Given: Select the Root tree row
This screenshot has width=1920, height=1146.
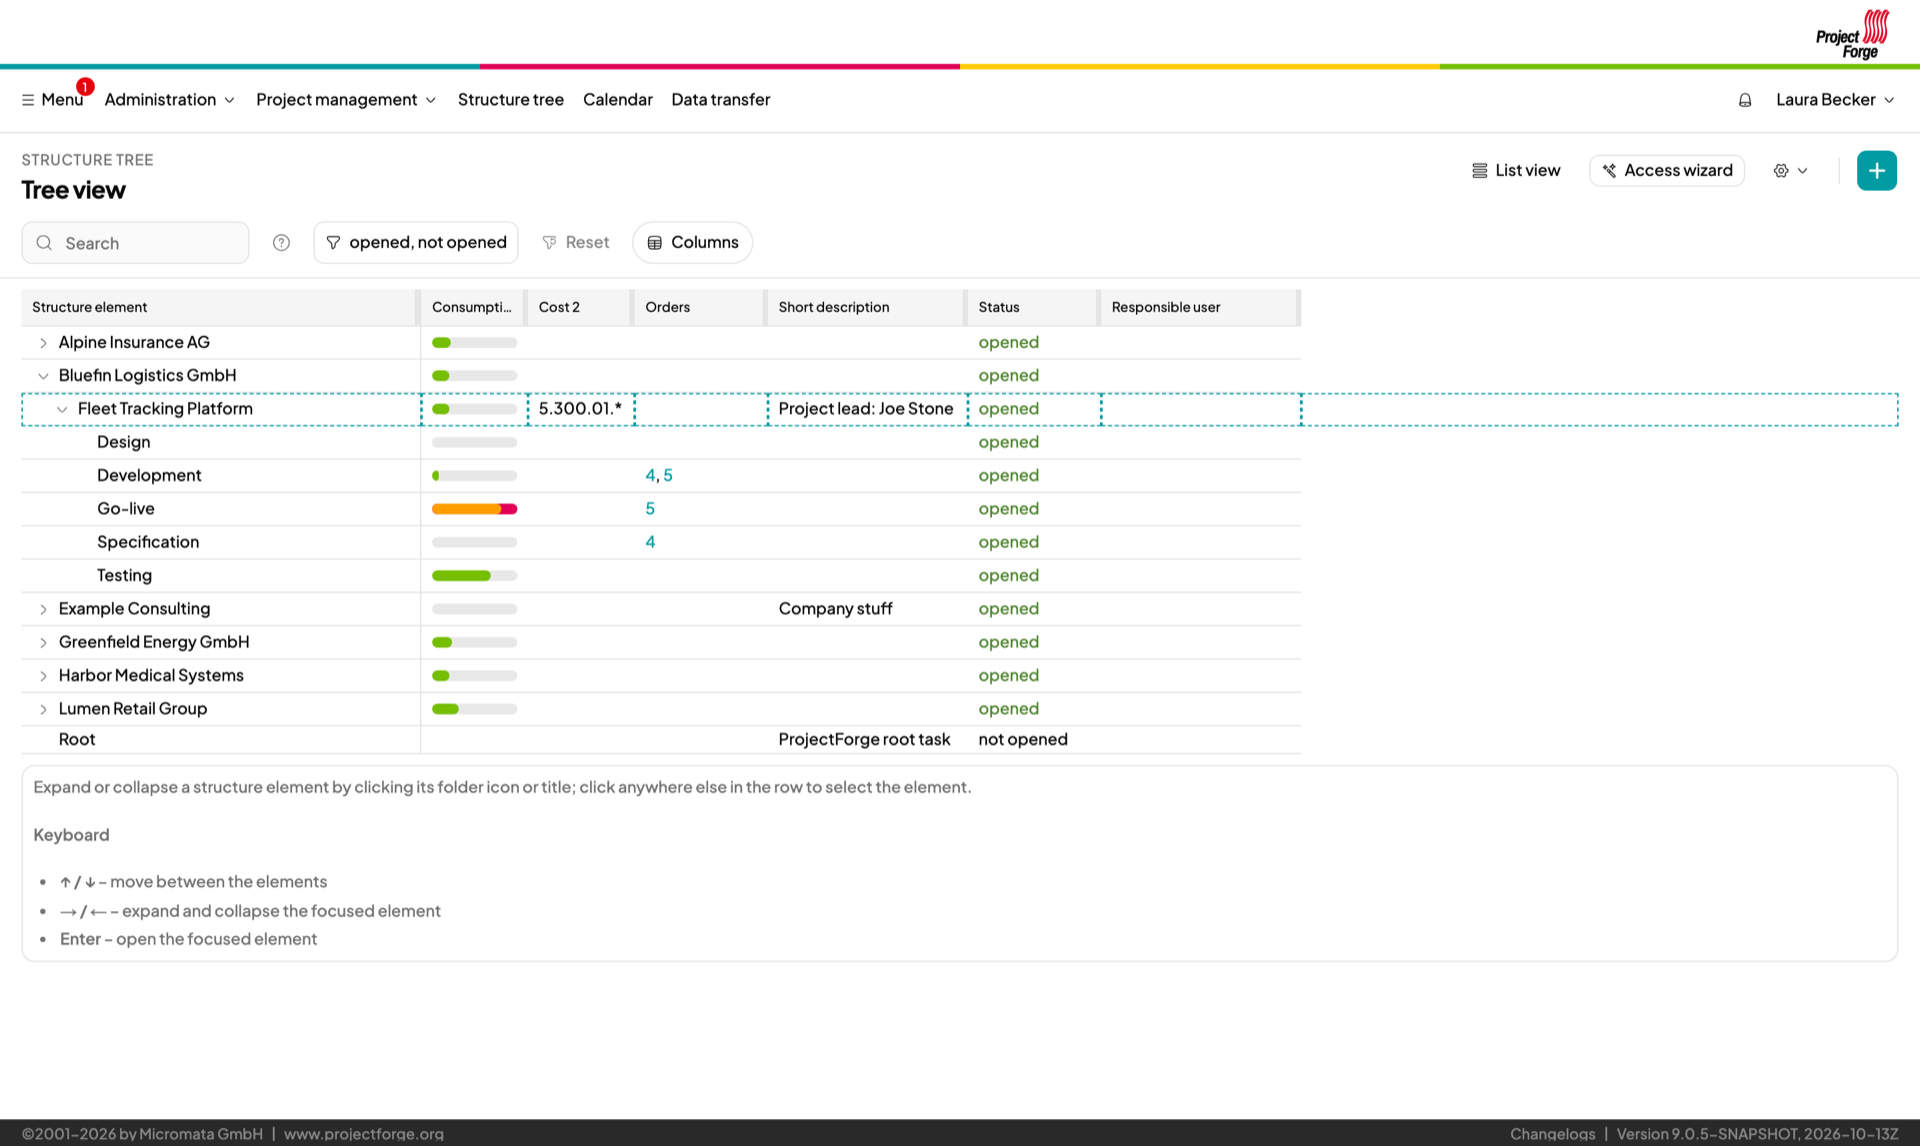Looking at the screenshot, I should (661, 740).
